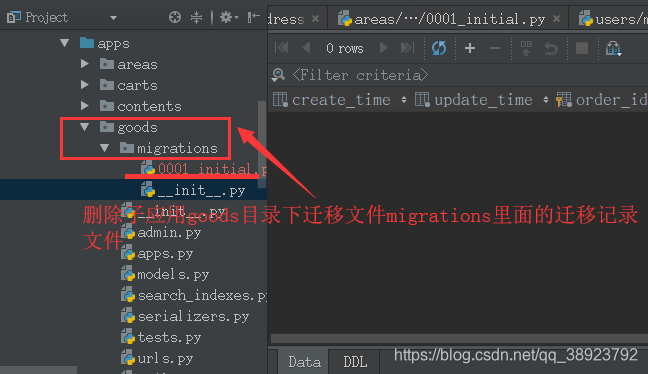Expand the contents folder
The height and width of the screenshot is (374, 648).
point(85,106)
